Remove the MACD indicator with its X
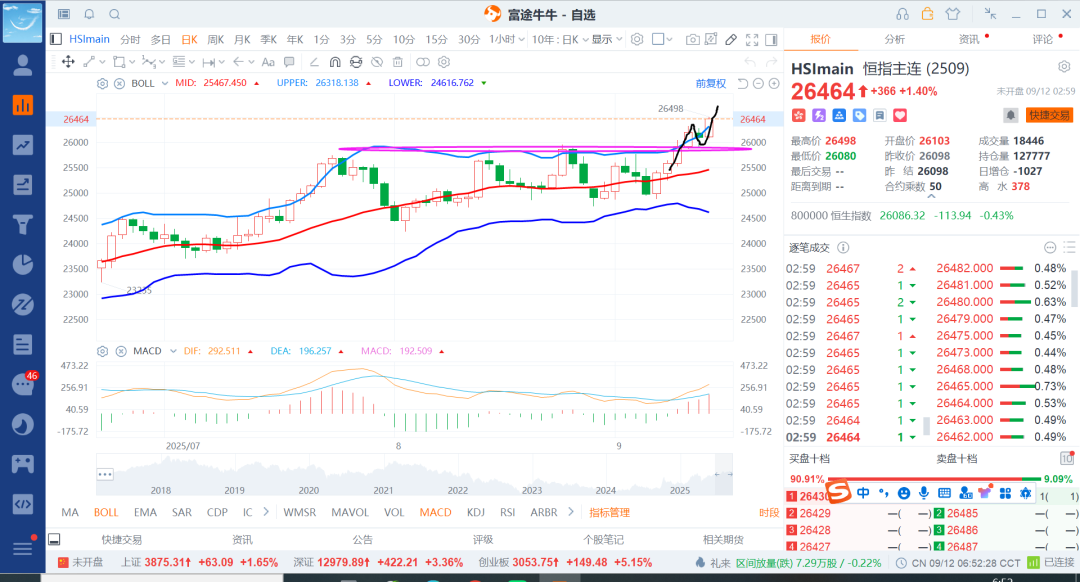Image resolution: width=1080 pixels, height=582 pixels. click(121, 351)
